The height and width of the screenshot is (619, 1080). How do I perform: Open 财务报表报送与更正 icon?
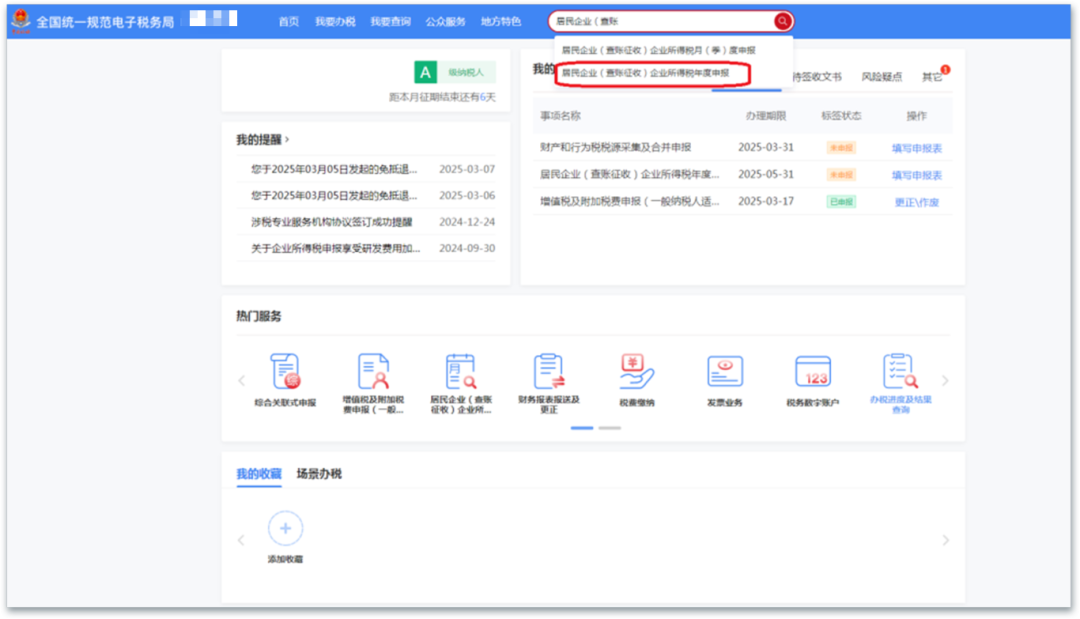click(549, 372)
